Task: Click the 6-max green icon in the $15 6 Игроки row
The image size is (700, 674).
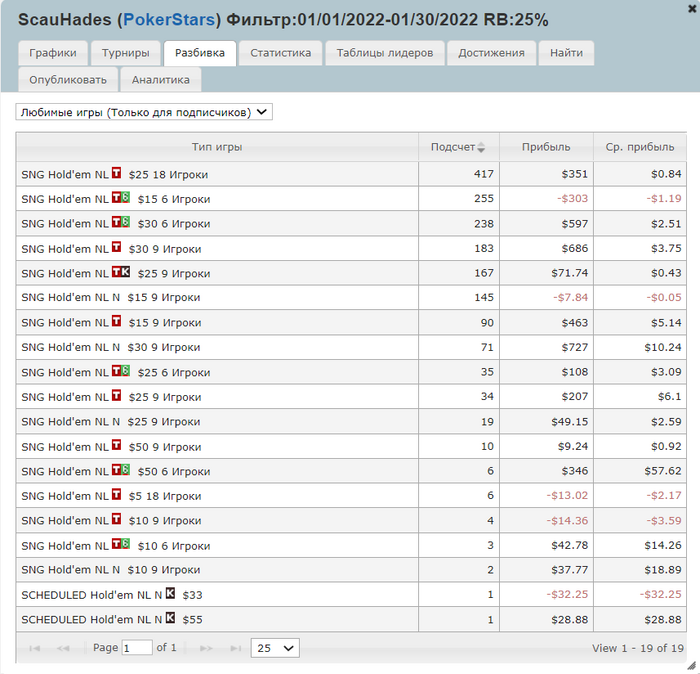Action: pyautogui.click(x=125, y=197)
